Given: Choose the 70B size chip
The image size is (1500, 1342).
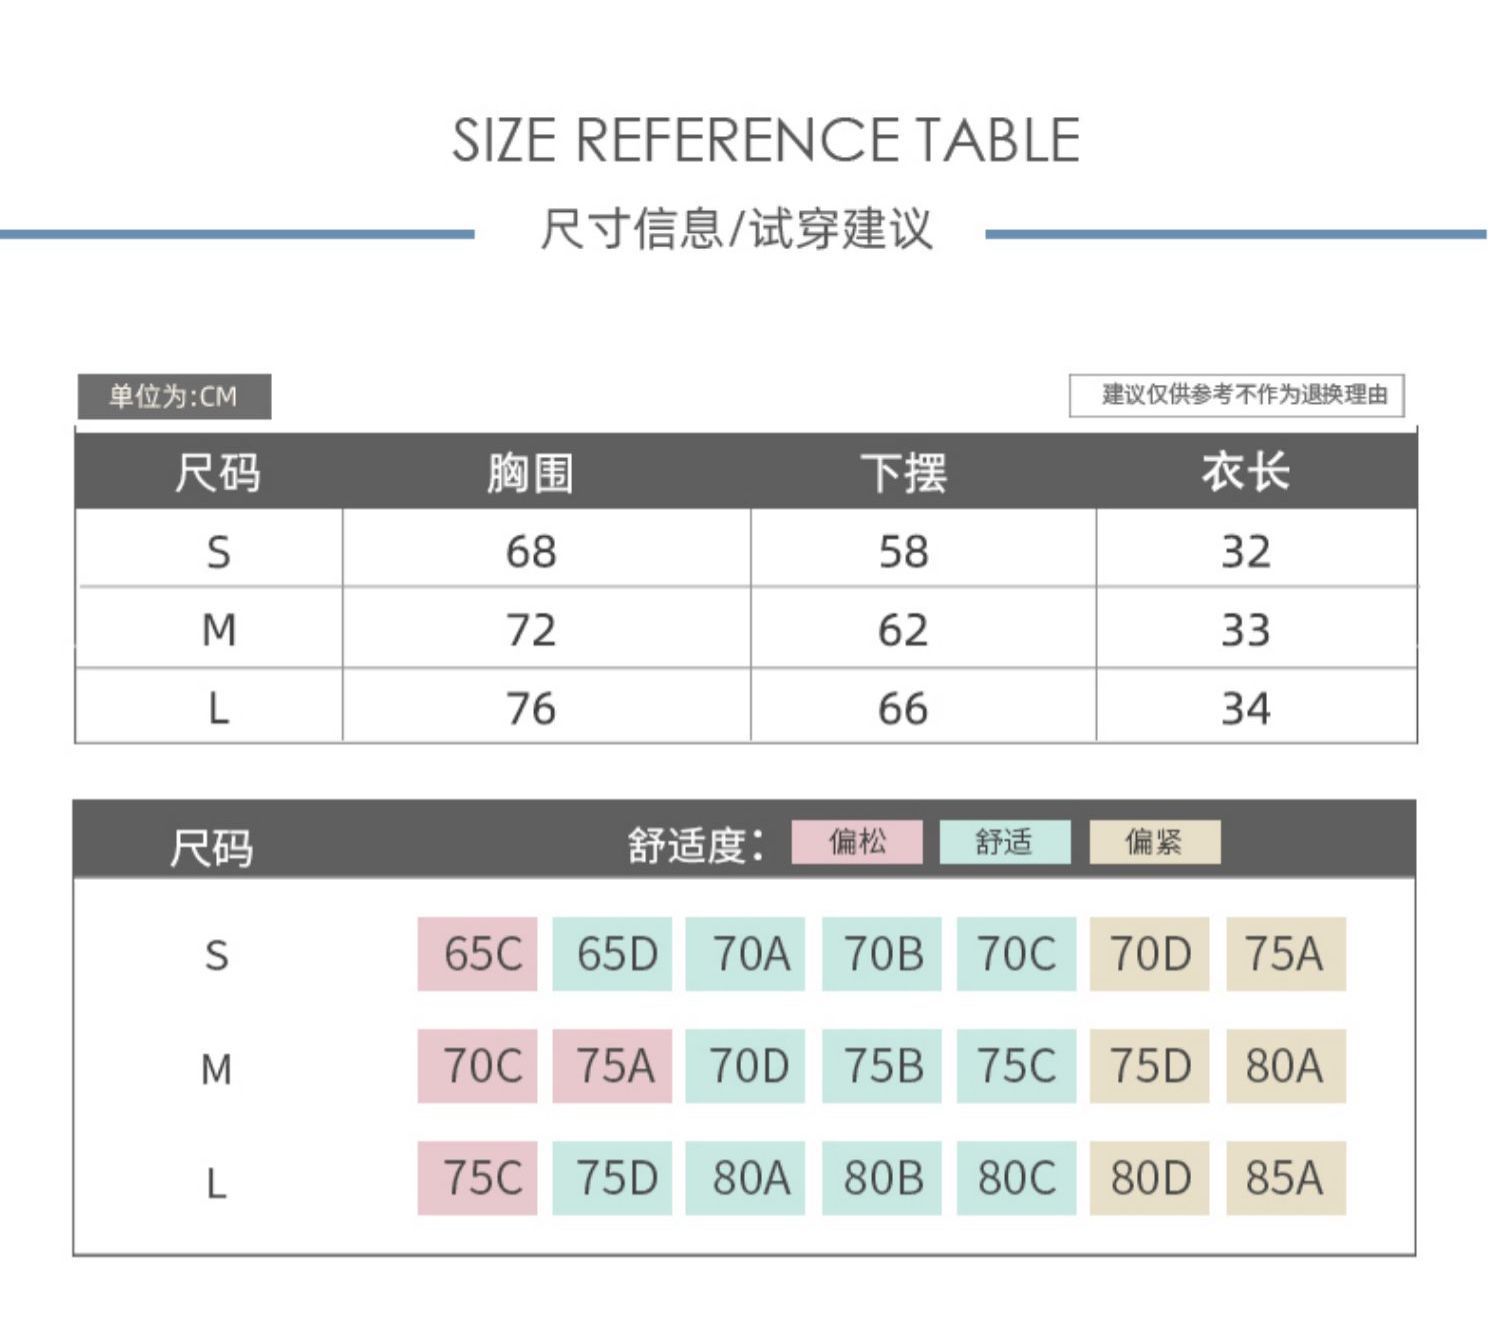Looking at the screenshot, I should point(881,954).
